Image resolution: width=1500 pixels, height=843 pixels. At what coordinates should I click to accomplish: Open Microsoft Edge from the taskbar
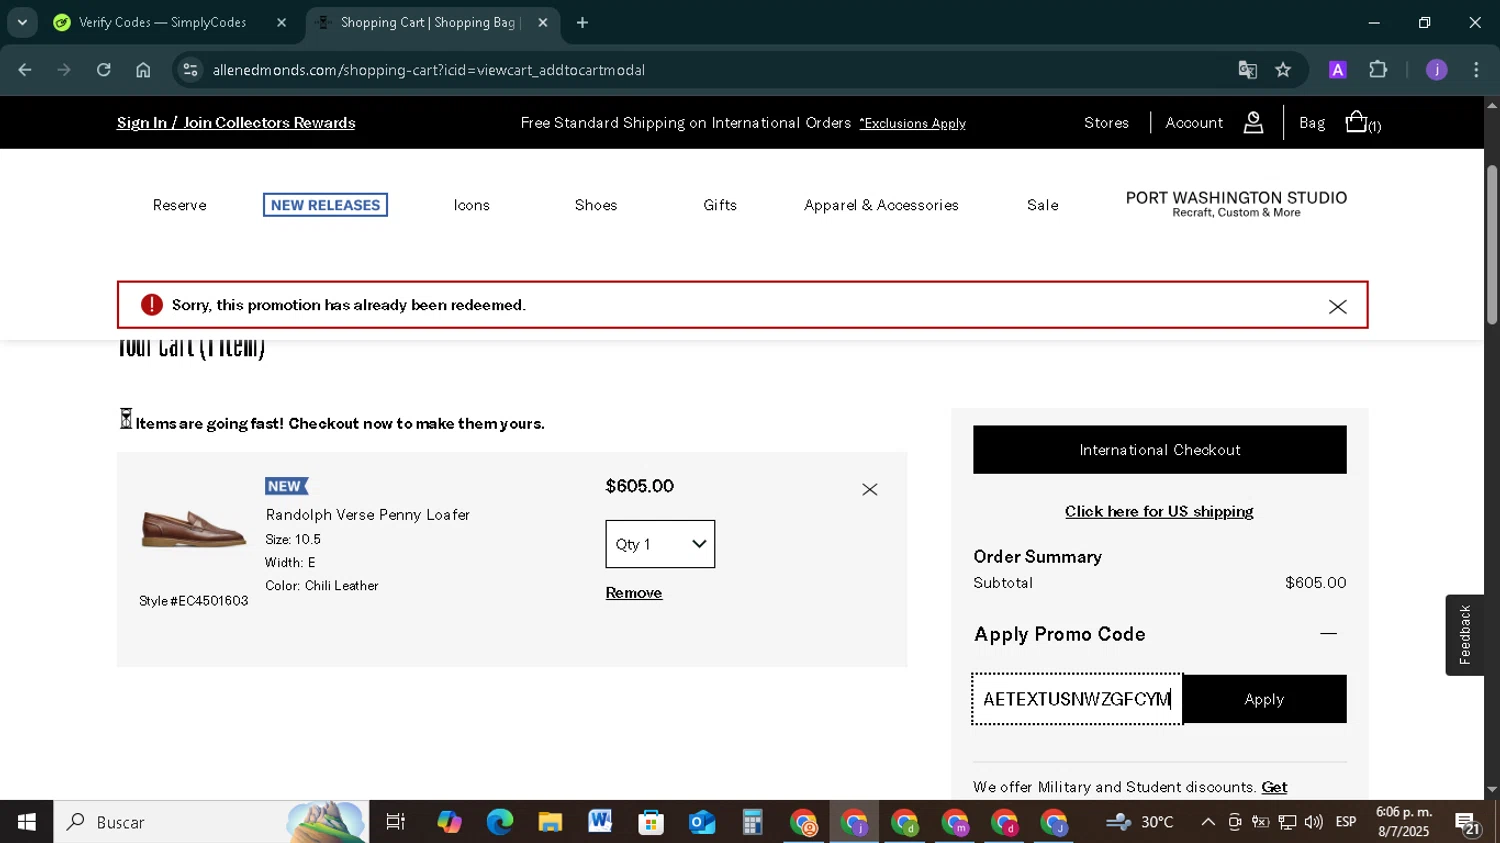(x=499, y=822)
